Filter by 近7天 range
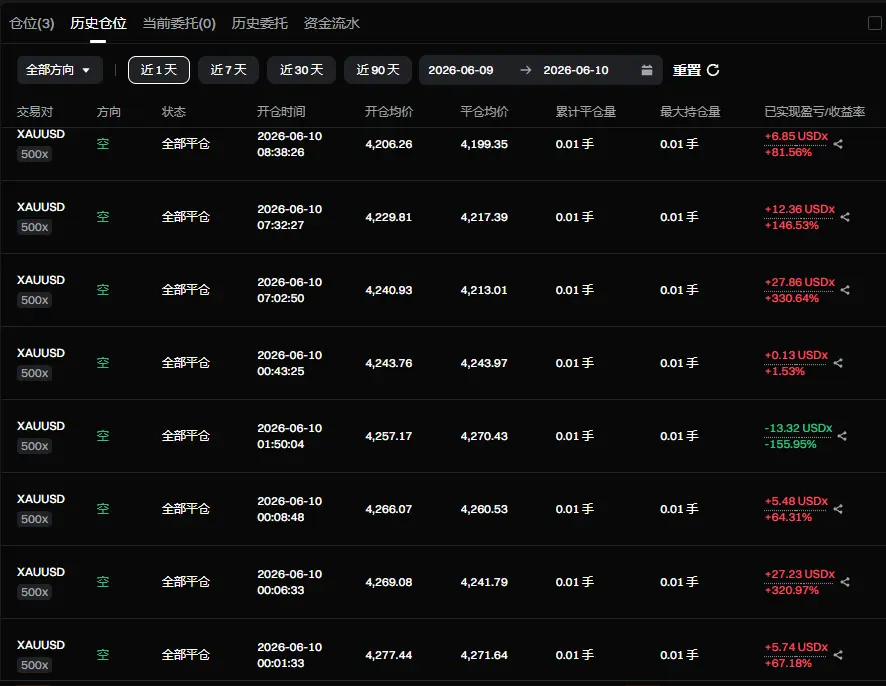886x686 pixels. point(228,70)
